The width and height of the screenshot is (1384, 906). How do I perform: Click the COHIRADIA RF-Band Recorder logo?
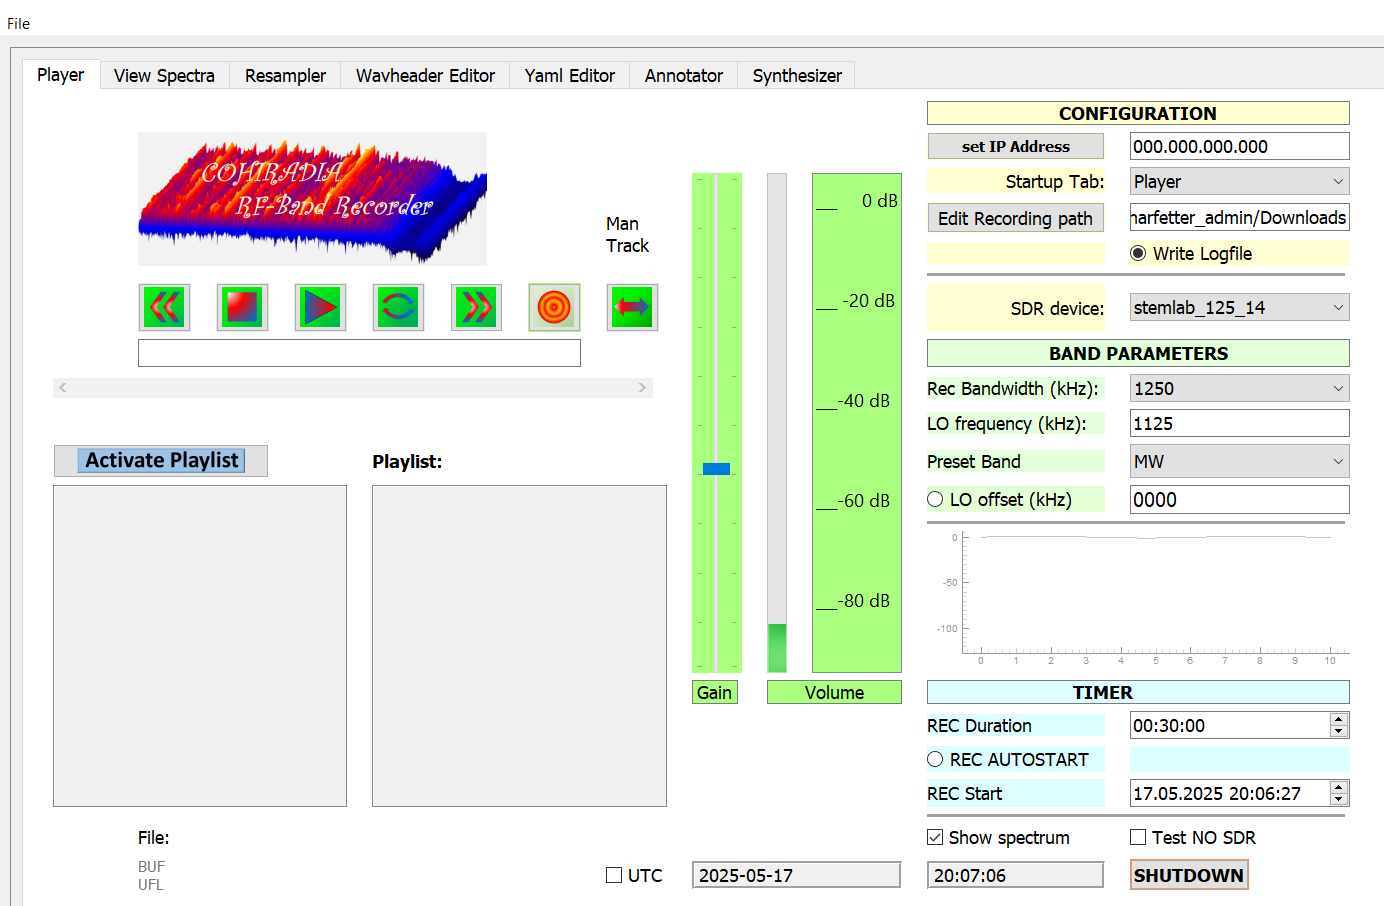312,199
